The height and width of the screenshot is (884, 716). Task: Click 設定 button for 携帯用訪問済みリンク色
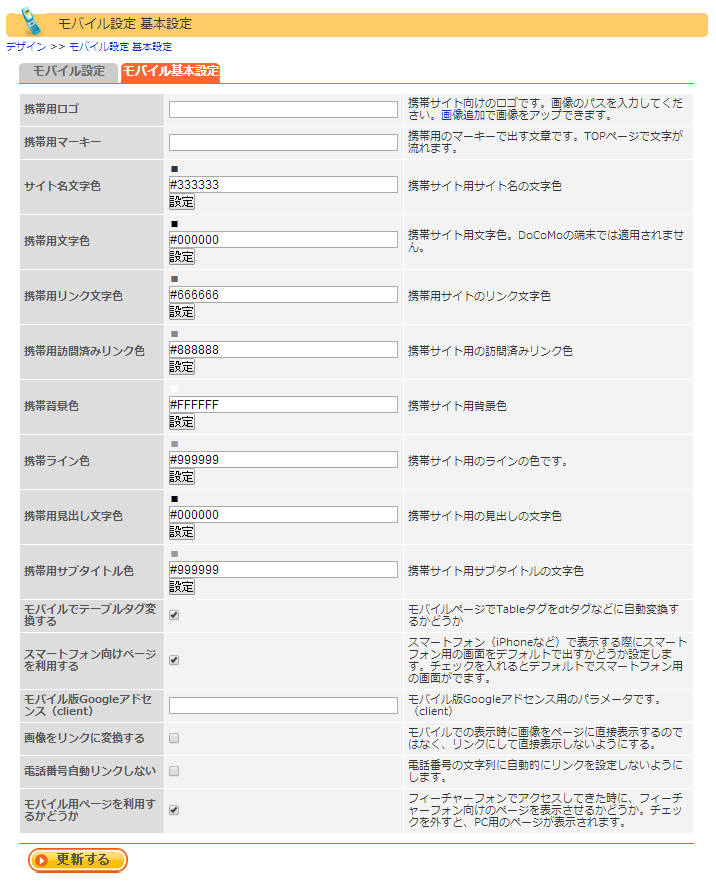[182, 367]
